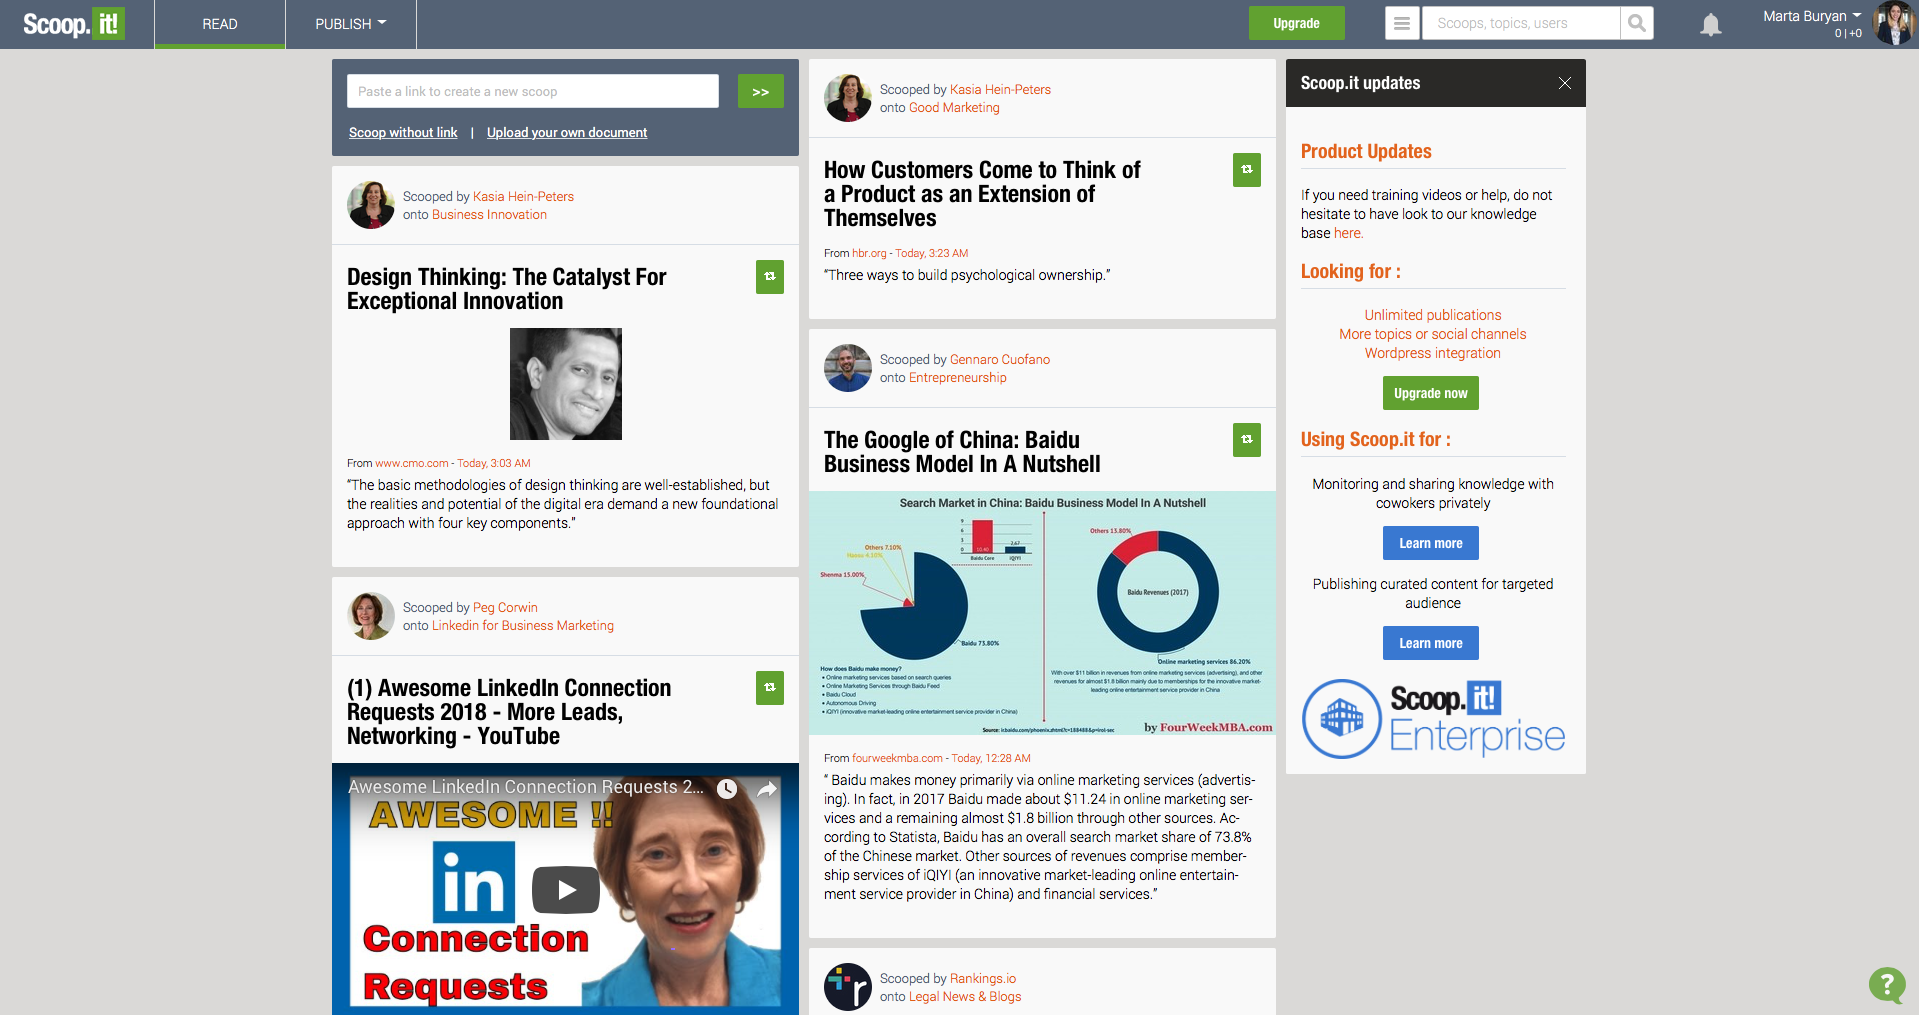Open the Peg Corwin profile link
Image resolution: width=1919 pixels, height=1015 pixels.
[505, 607]
